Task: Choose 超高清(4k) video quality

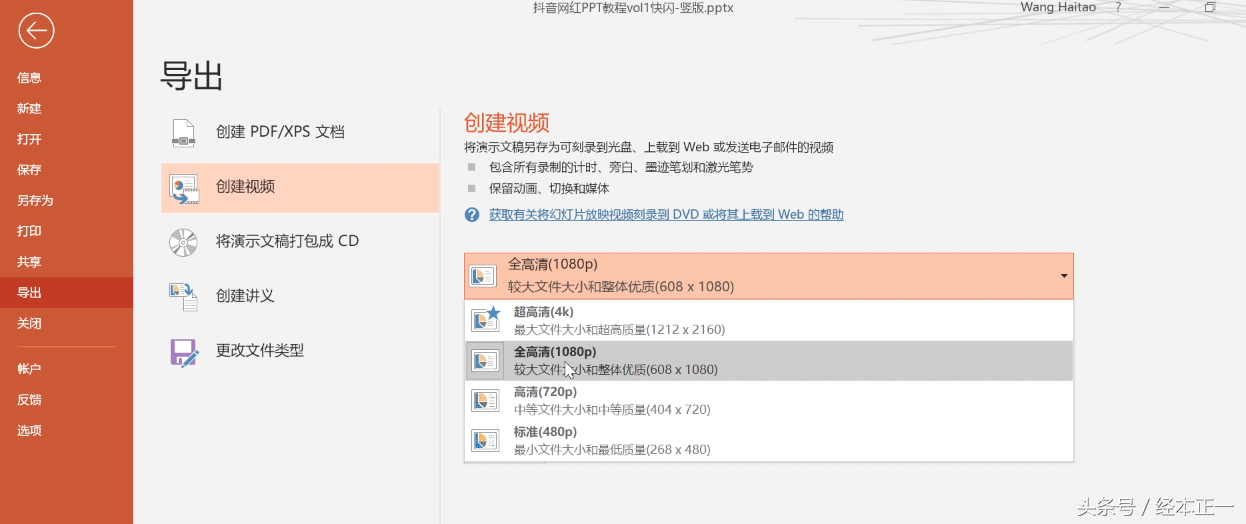Action: [x=768, y=320]
